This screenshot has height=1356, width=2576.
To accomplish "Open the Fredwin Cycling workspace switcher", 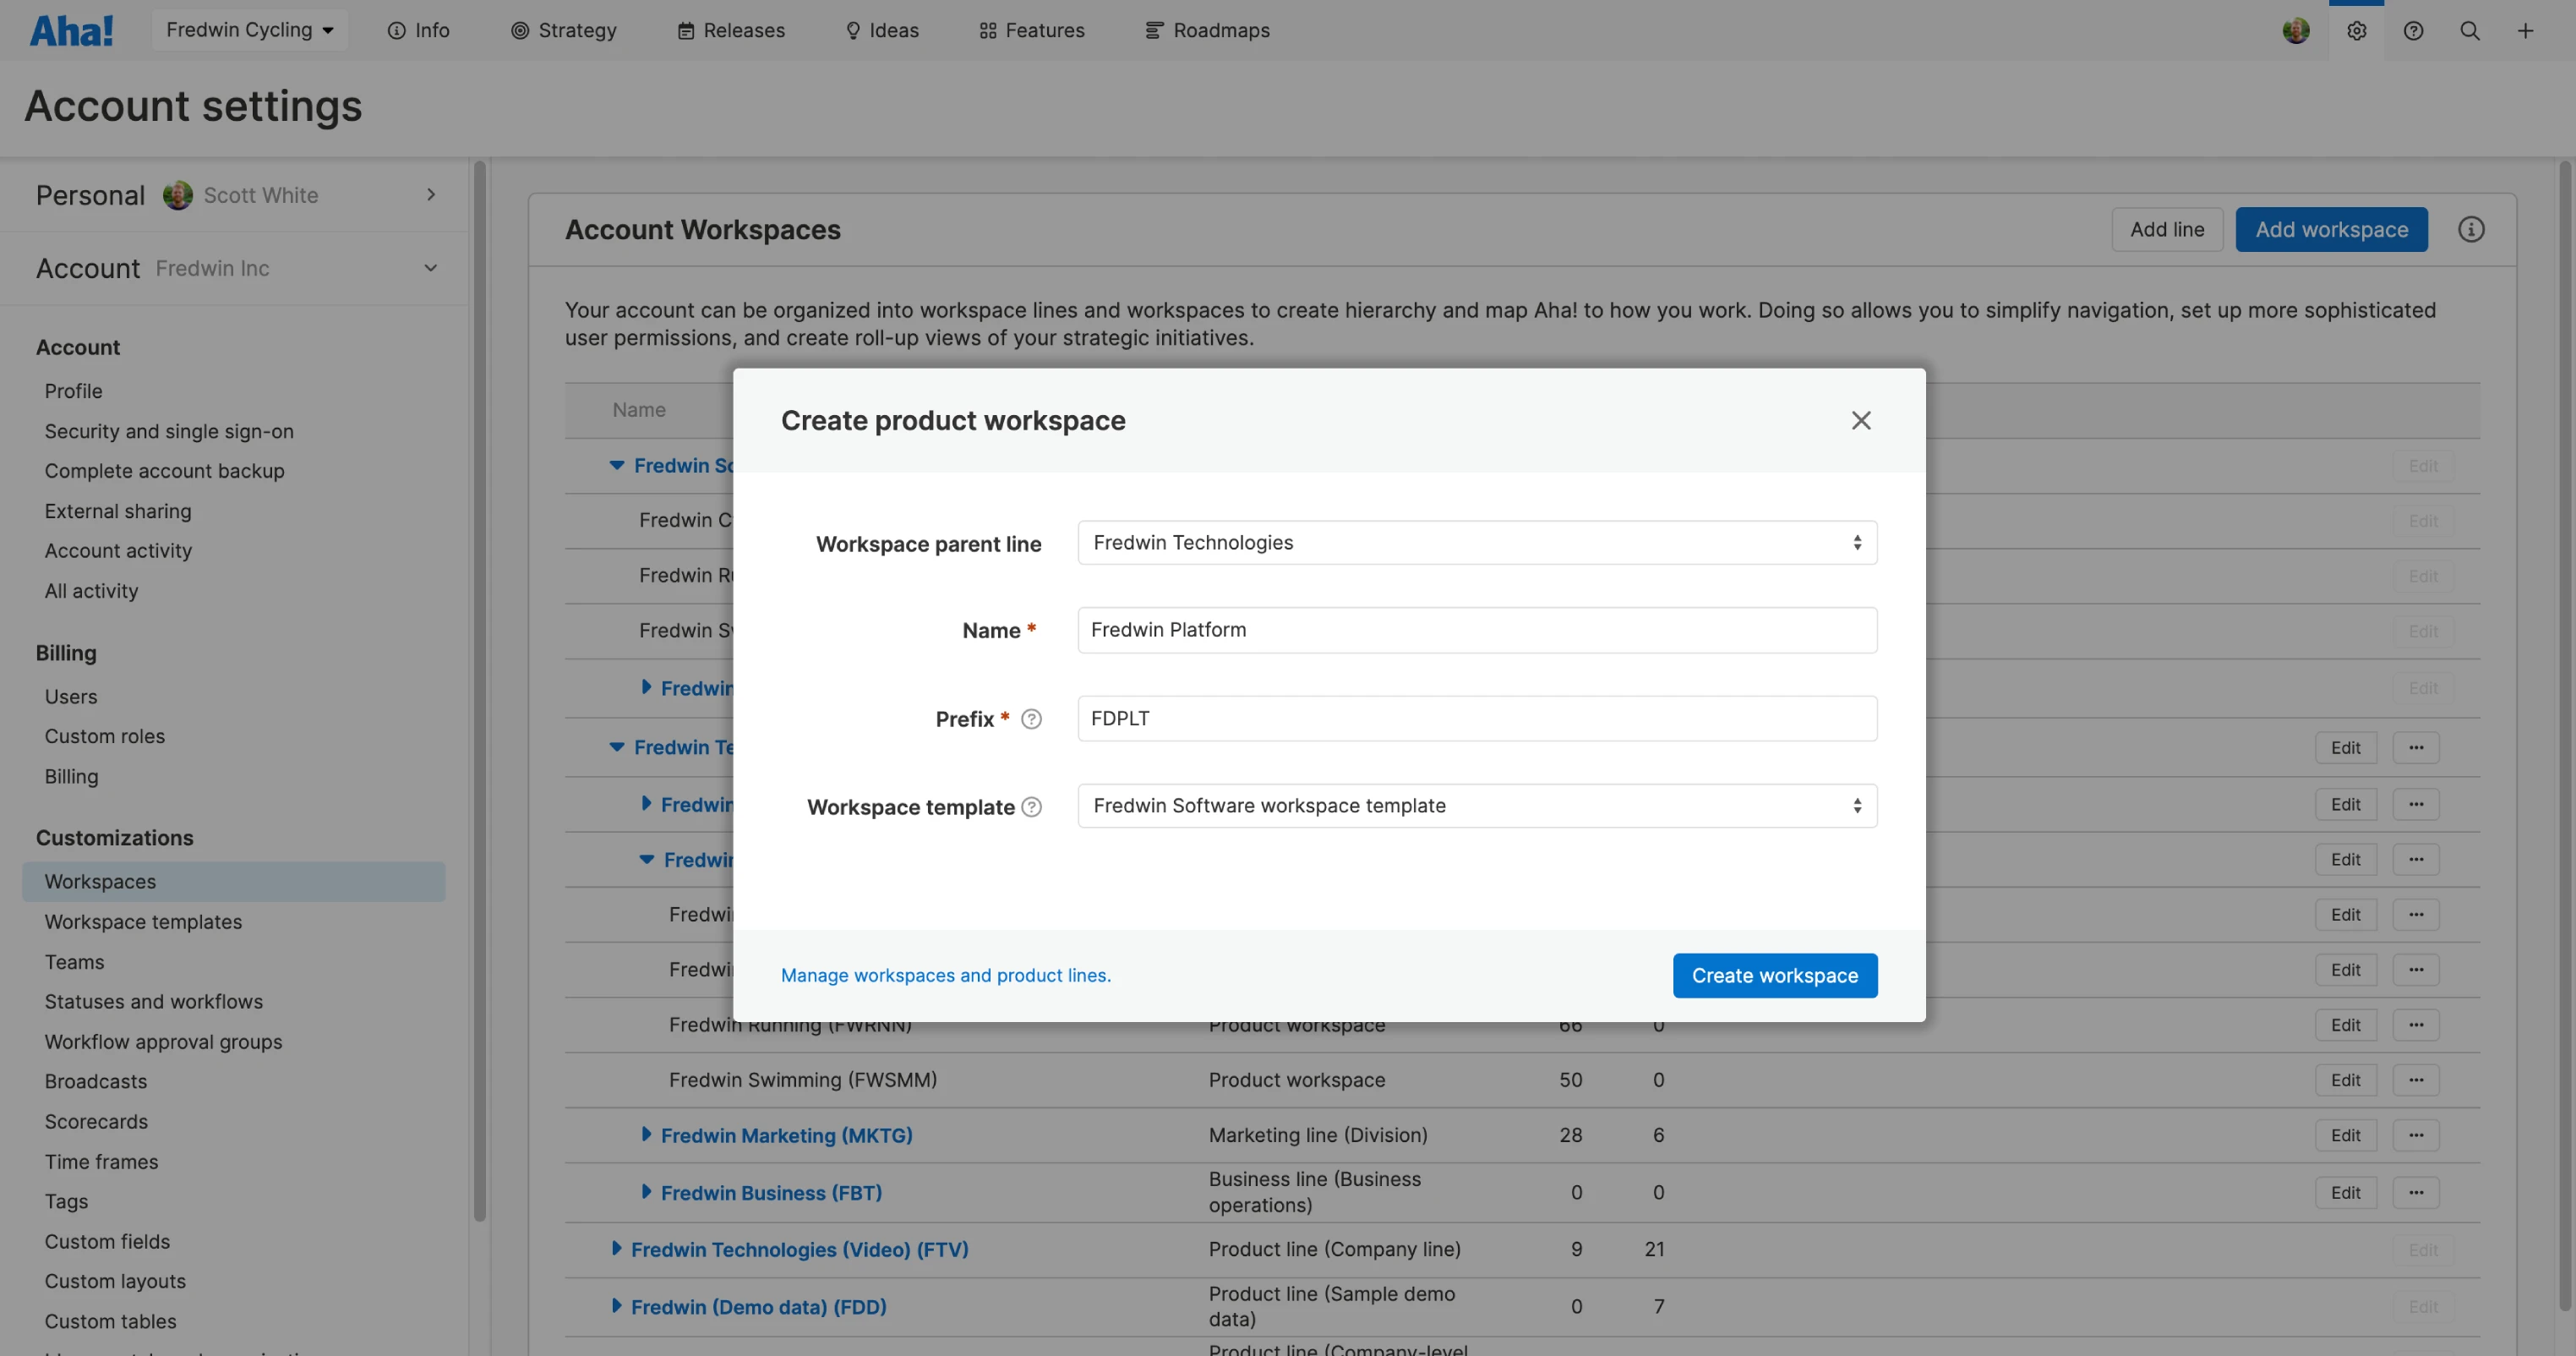I will [249, 30].
